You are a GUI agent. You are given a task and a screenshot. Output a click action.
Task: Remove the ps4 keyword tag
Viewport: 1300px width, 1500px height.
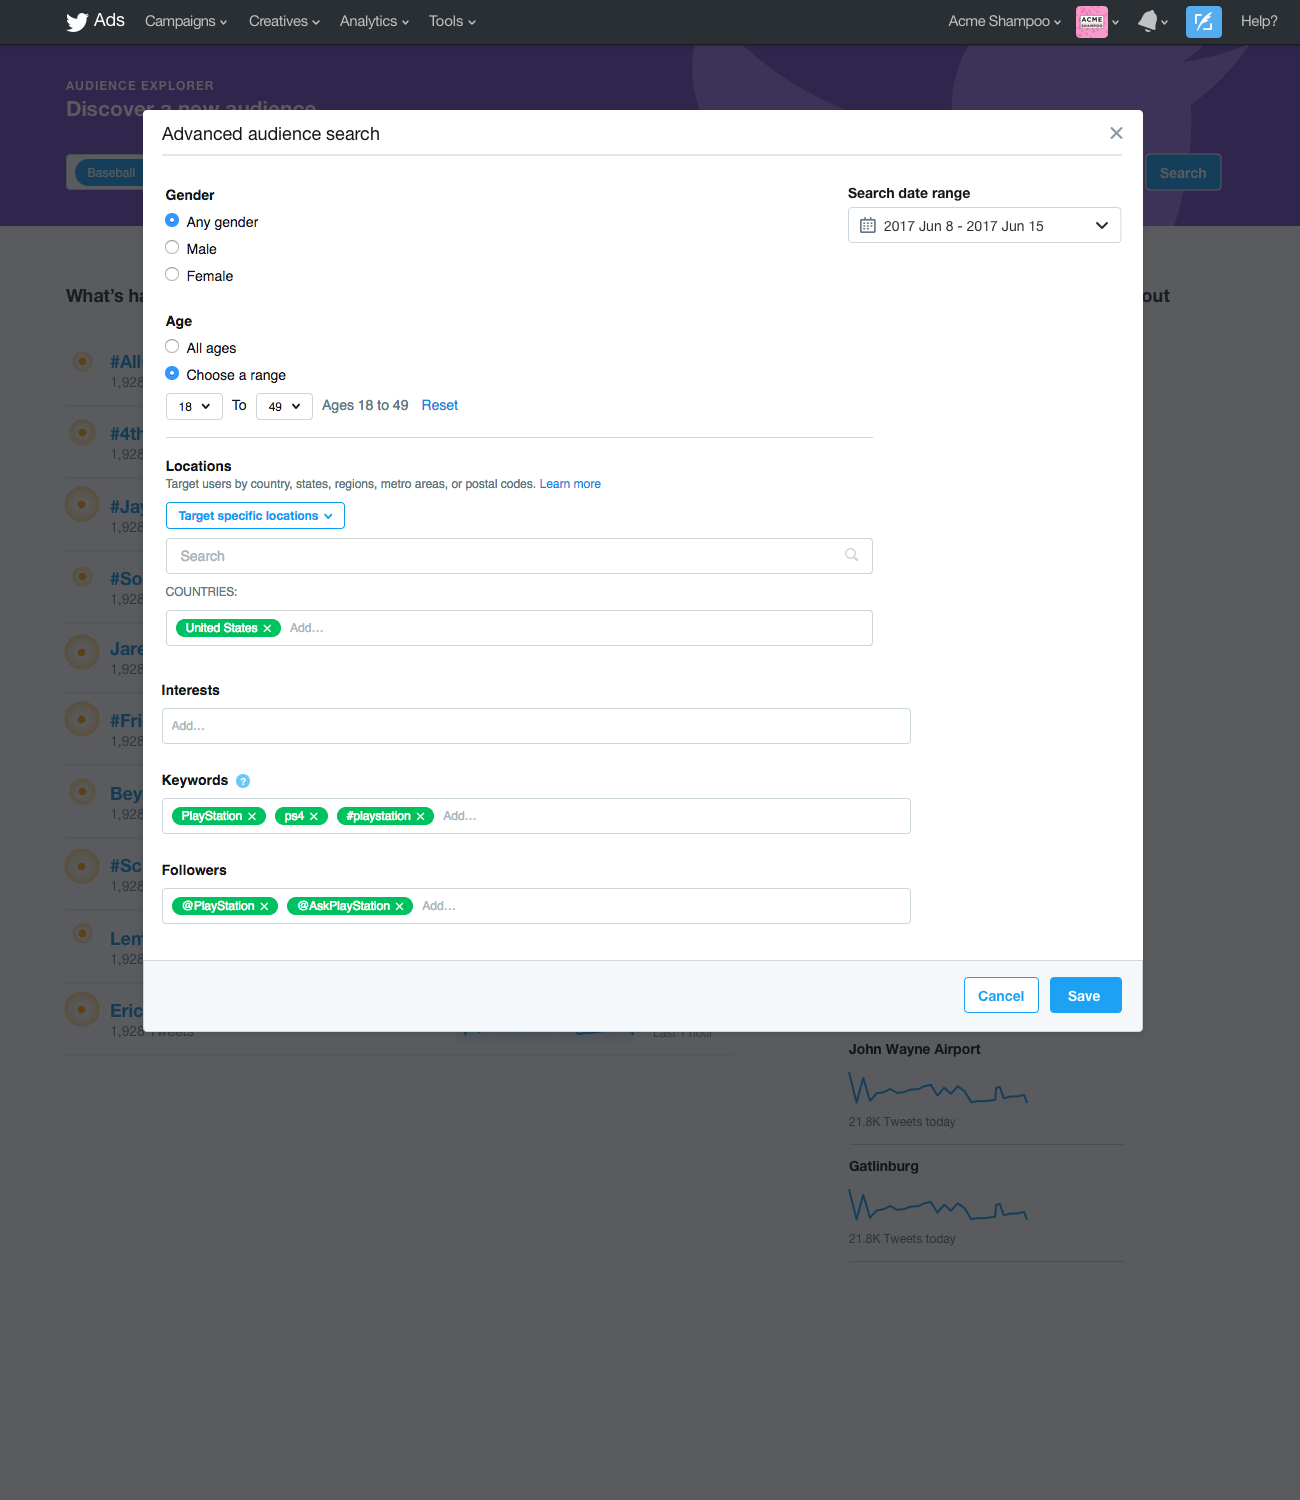[x=314, y=816]
